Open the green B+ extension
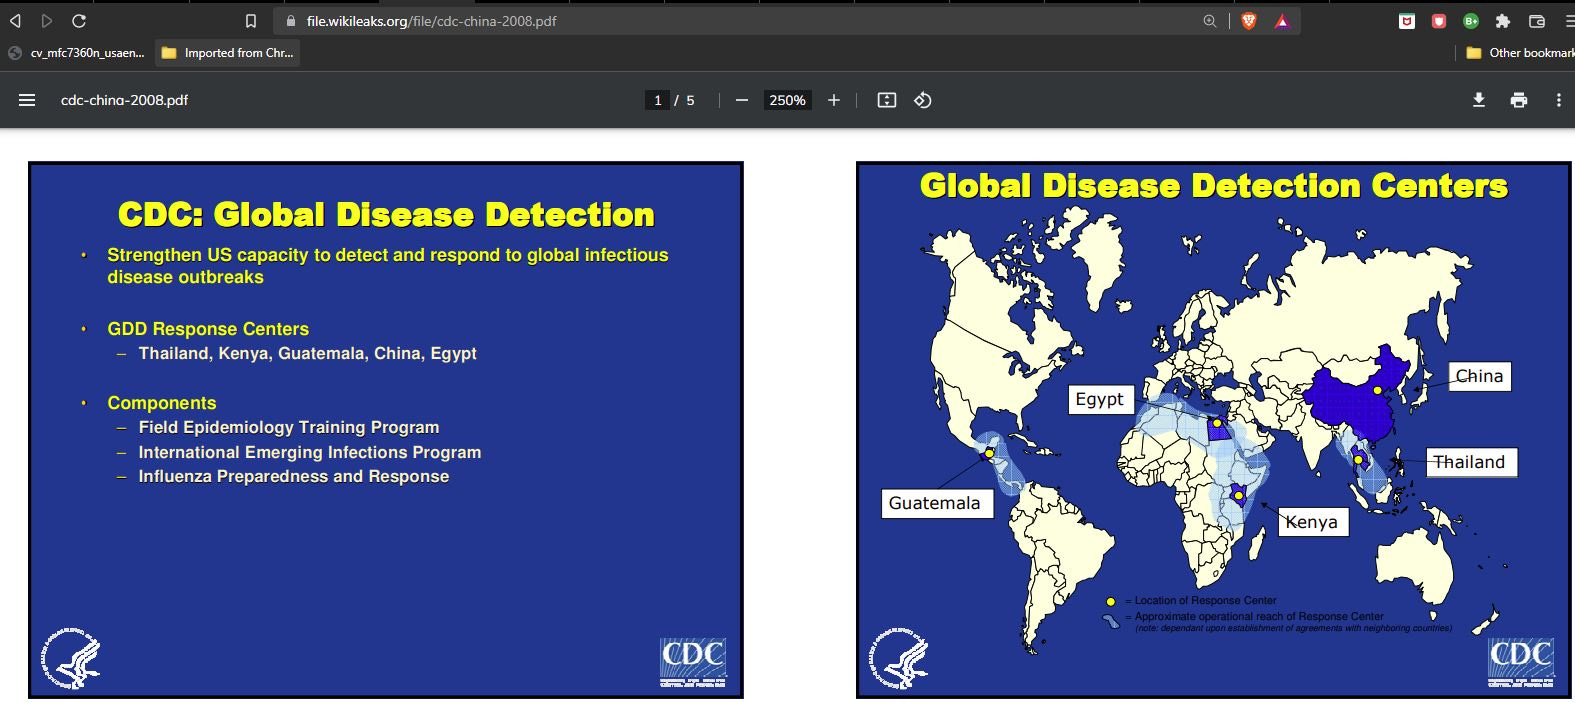The image size is (1575, 703). [1471, 21]
